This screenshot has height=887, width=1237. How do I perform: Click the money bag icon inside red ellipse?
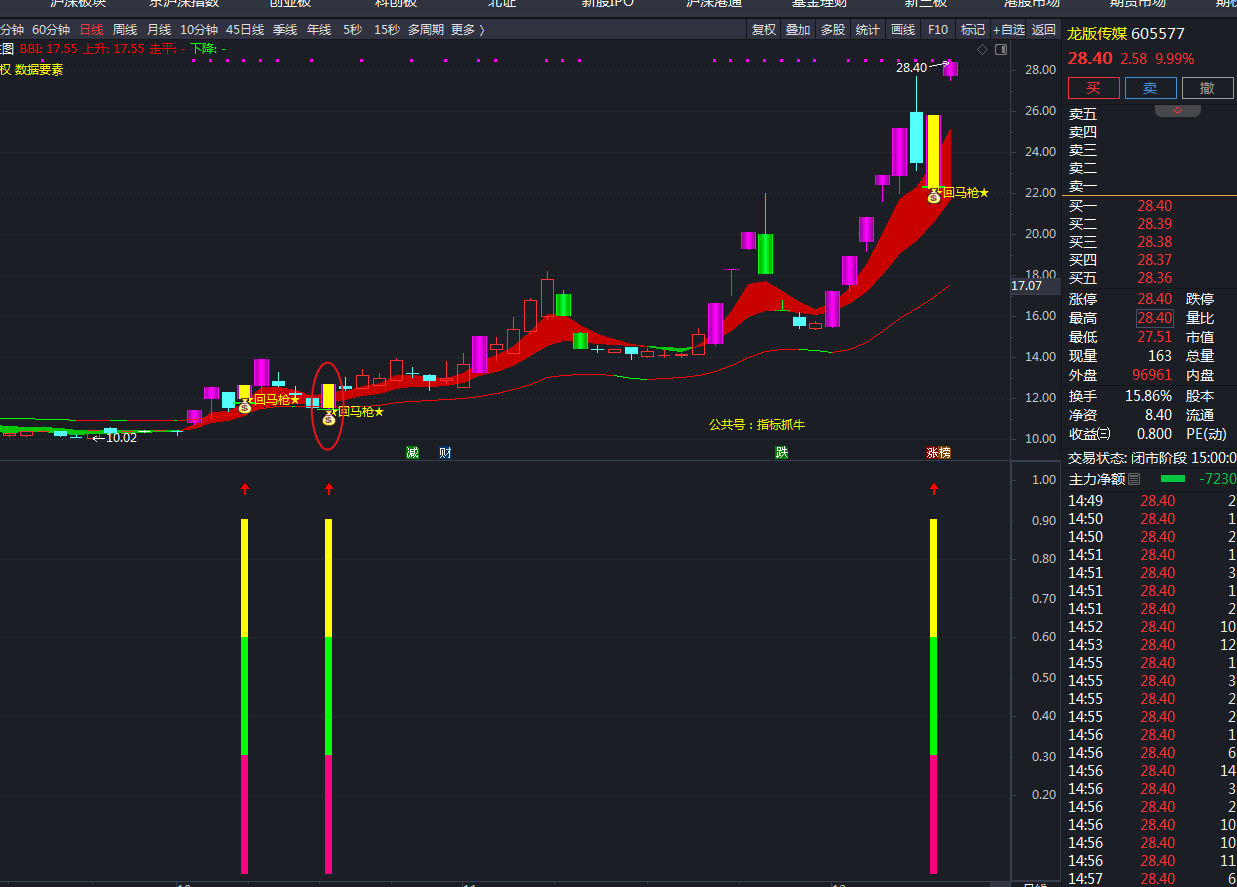point(328,420)
